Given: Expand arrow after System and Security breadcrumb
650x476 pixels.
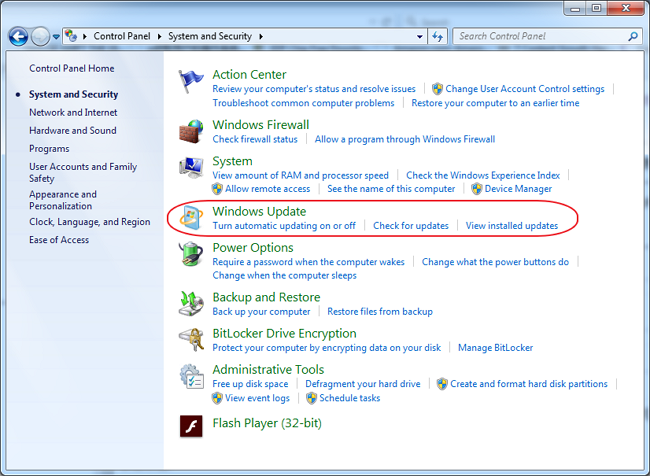Looking at the screenshot, I should pos(261,36).
